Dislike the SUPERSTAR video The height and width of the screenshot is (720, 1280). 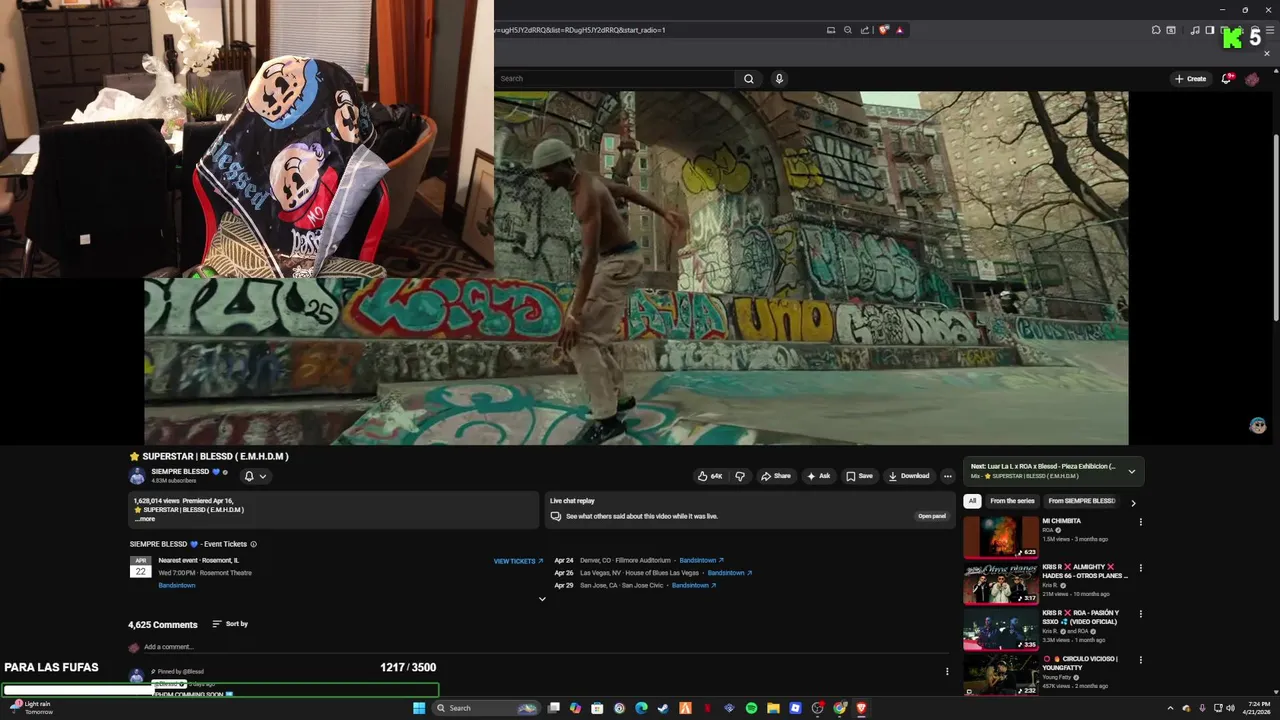click(x=740, y=476)
